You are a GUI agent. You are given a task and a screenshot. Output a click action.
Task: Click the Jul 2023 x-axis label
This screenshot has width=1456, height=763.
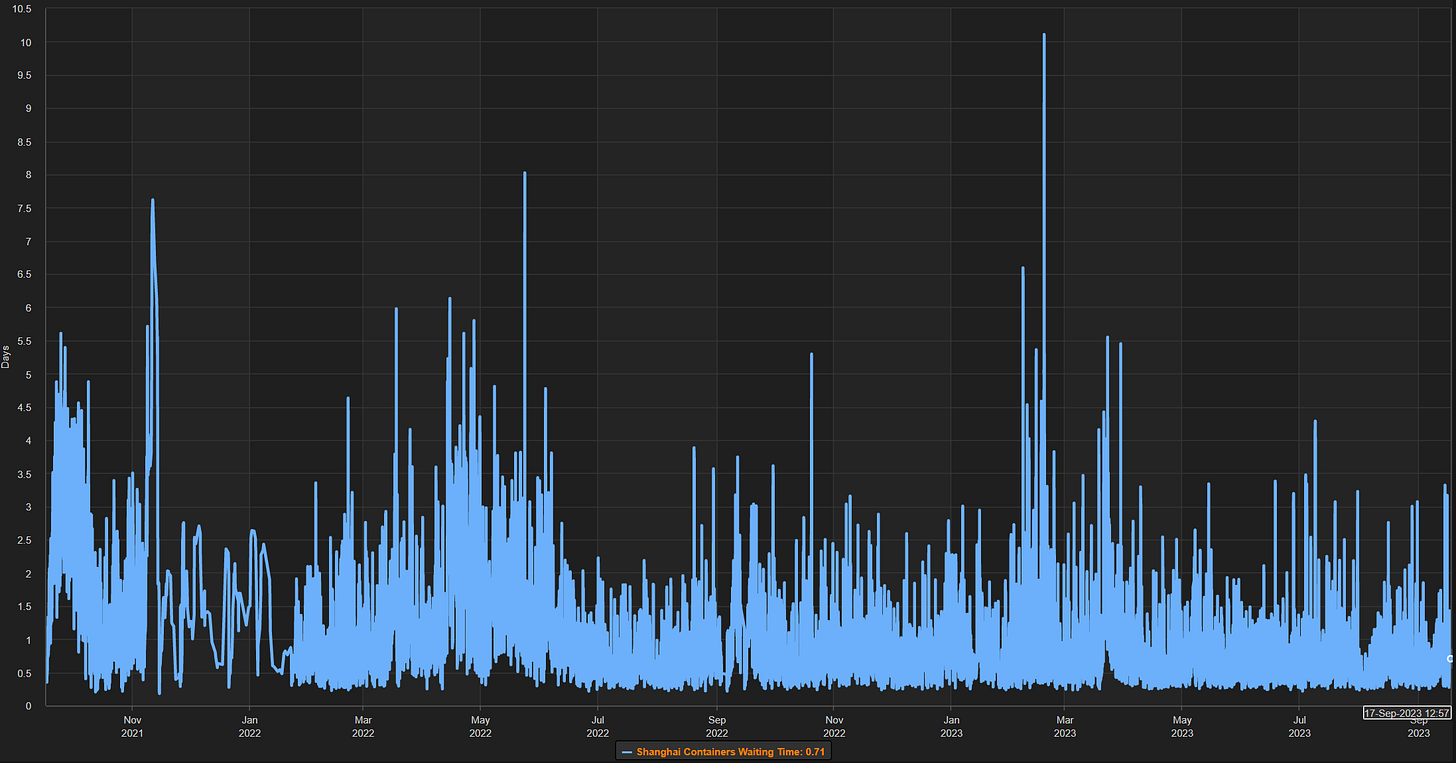[x=1299, y=726]
